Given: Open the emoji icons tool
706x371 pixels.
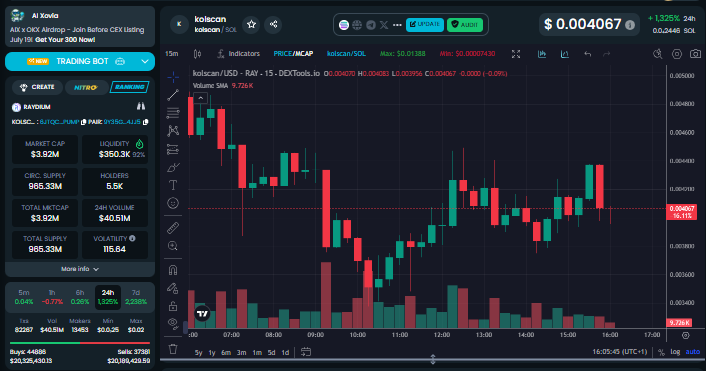Looking at the screenshot, I should coord(173,203).
